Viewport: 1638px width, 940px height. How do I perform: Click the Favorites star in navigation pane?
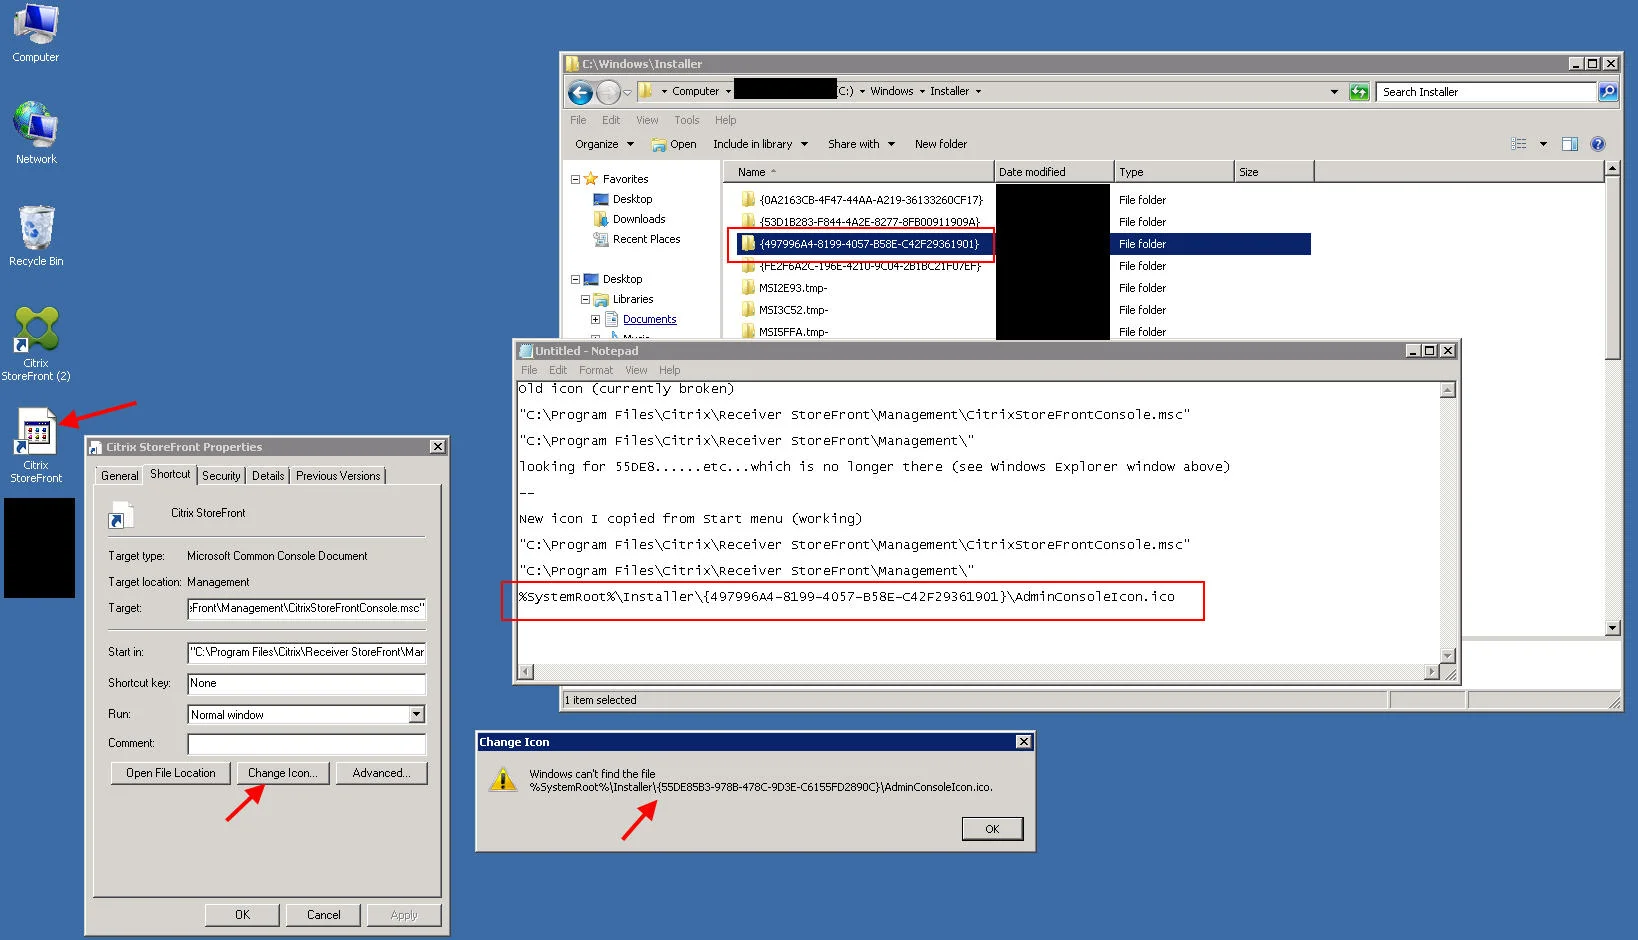tap(591, 179)
